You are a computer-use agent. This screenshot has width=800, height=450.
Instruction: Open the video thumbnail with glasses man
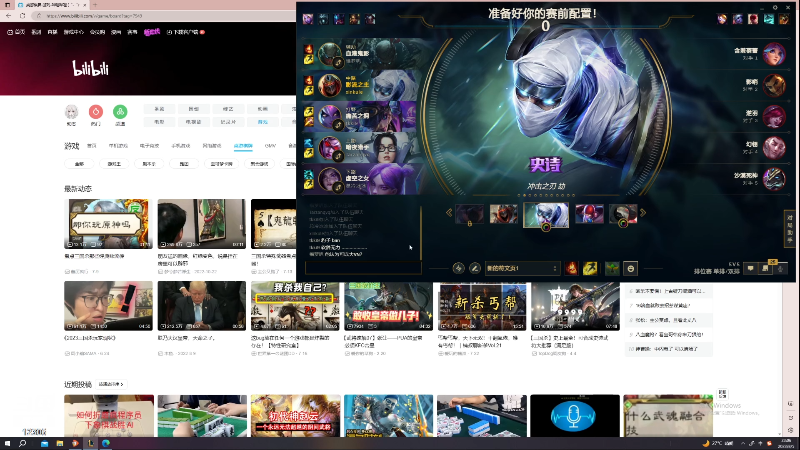[108, 306]
